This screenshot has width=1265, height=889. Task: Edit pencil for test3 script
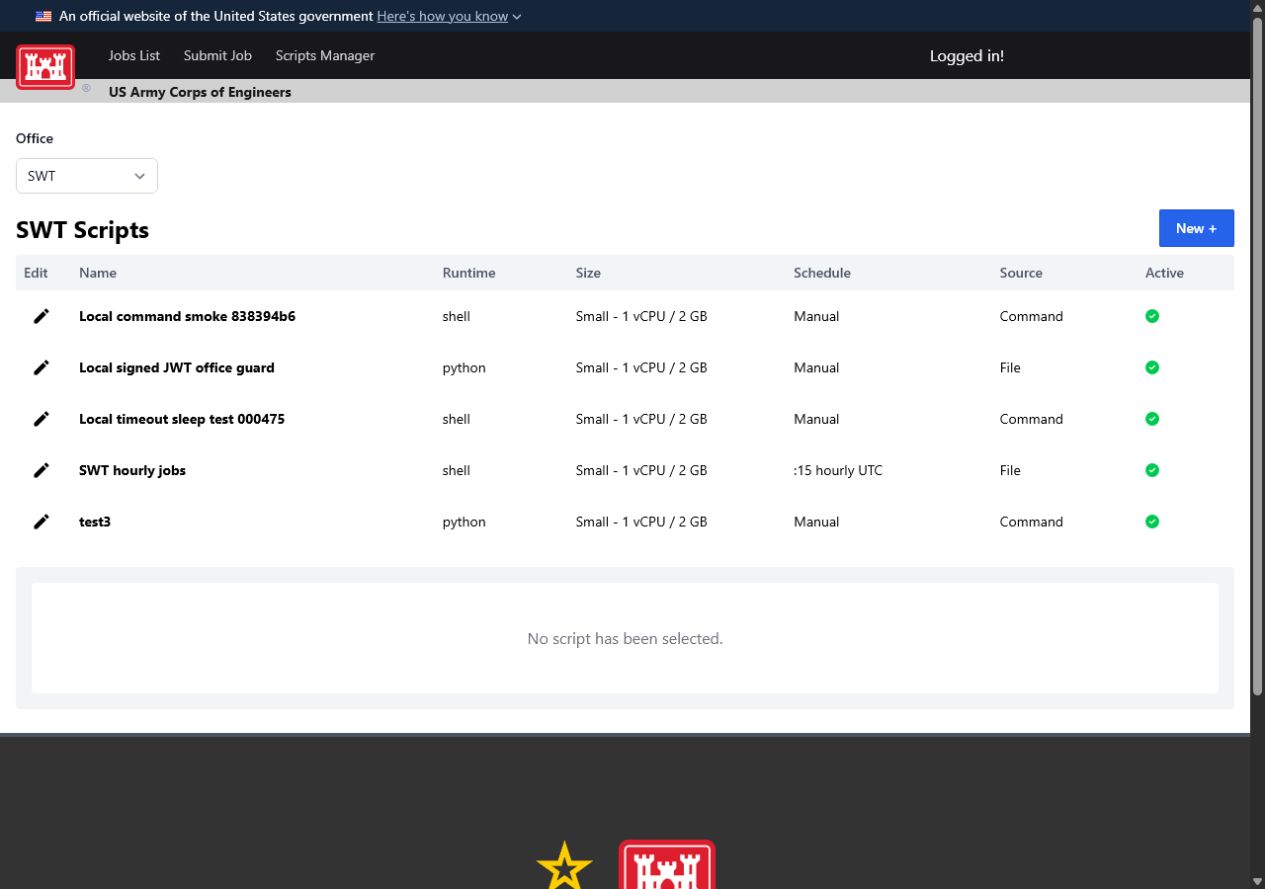coord(41,522)
